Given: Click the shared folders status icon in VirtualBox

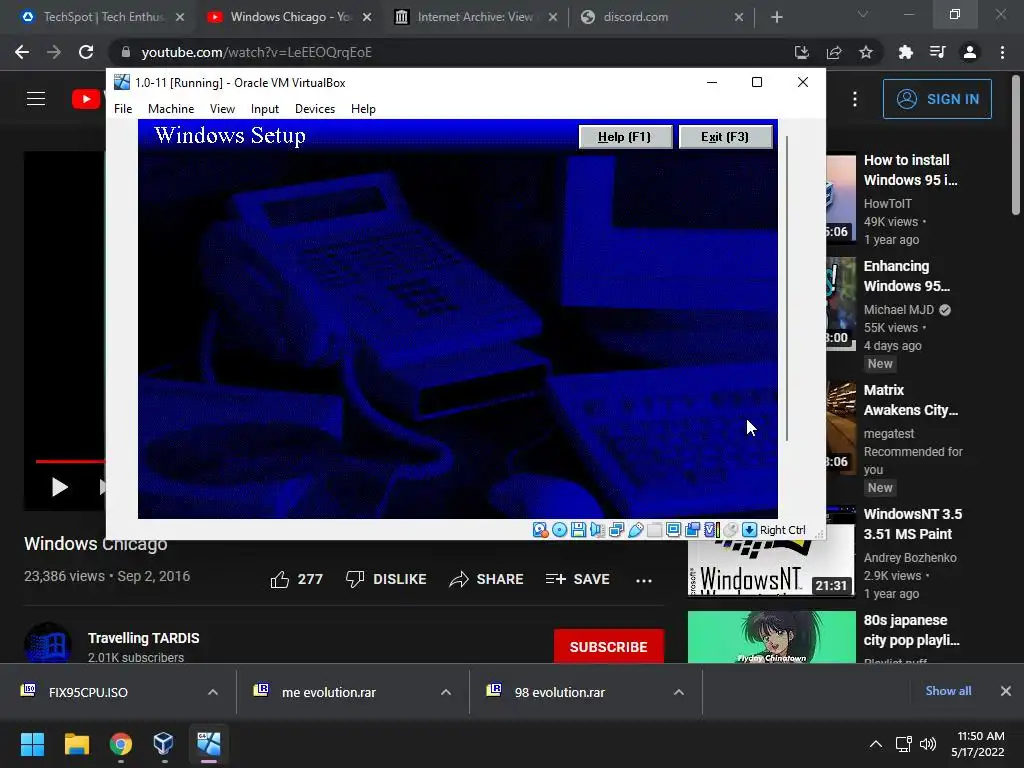Looking at the screenshot, I should 654,530.
